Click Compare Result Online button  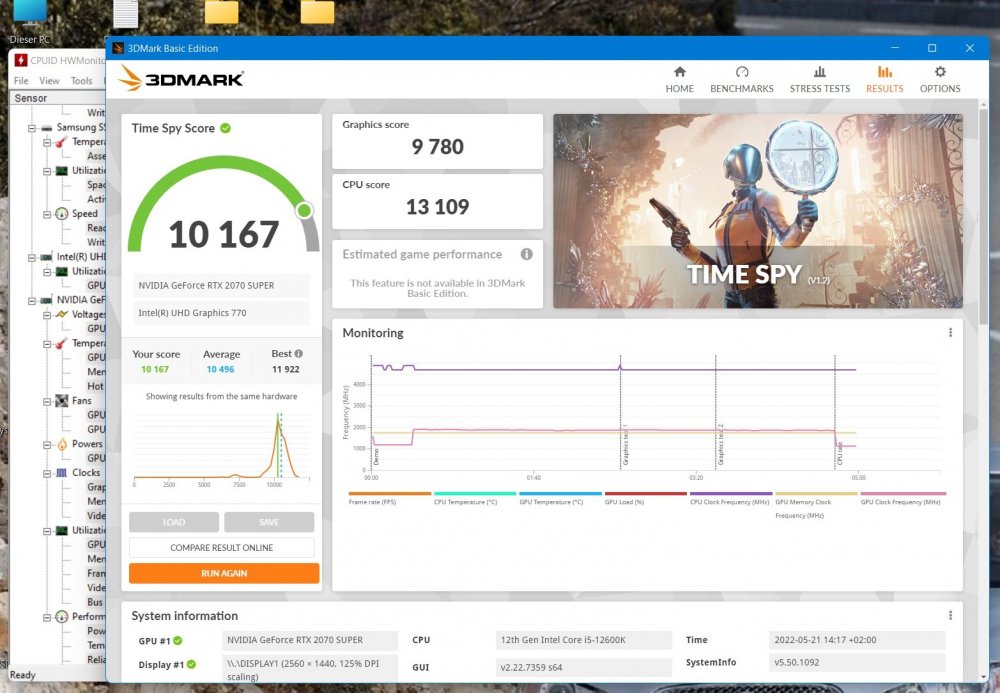221,548
